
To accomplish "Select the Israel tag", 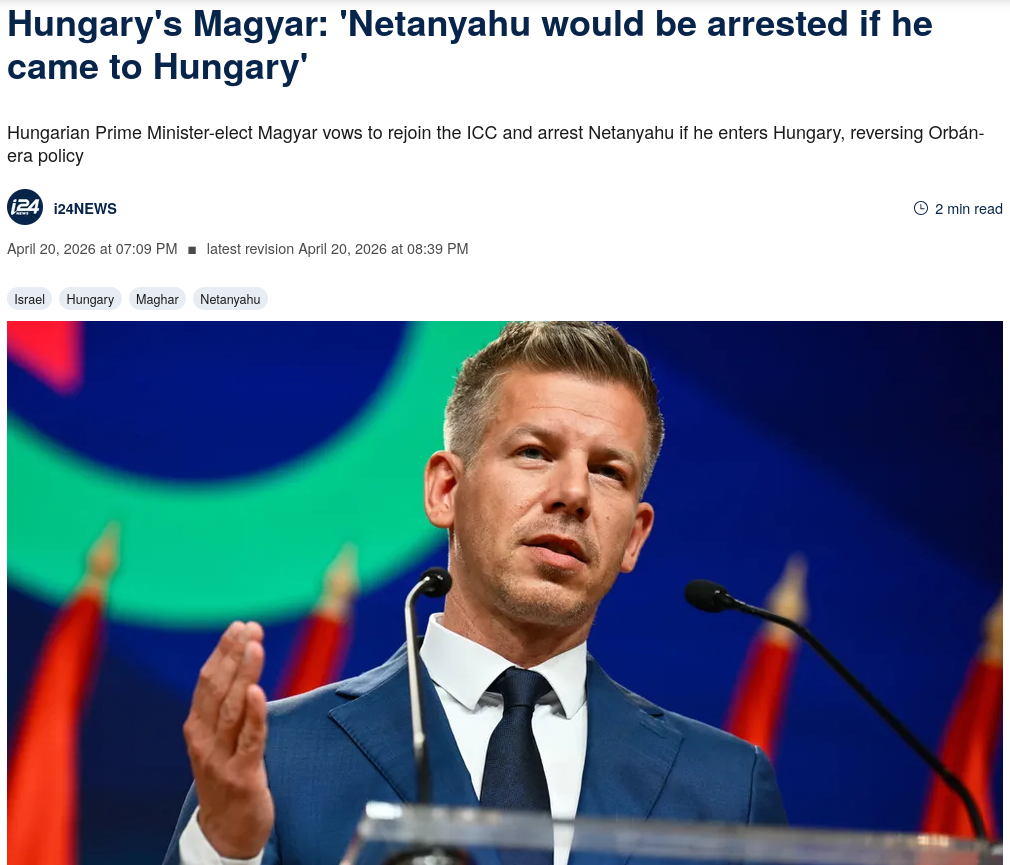I will point(30,299).
